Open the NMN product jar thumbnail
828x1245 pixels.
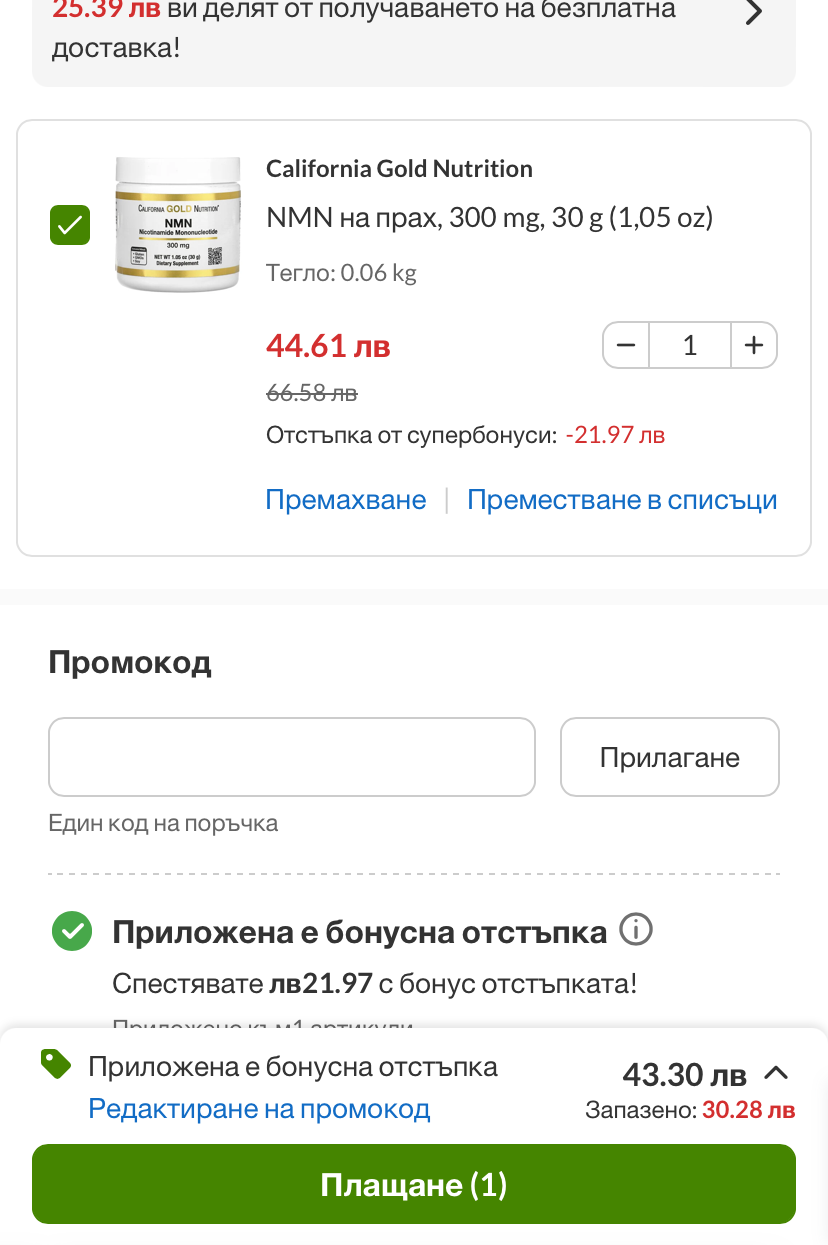coord(178,224)
